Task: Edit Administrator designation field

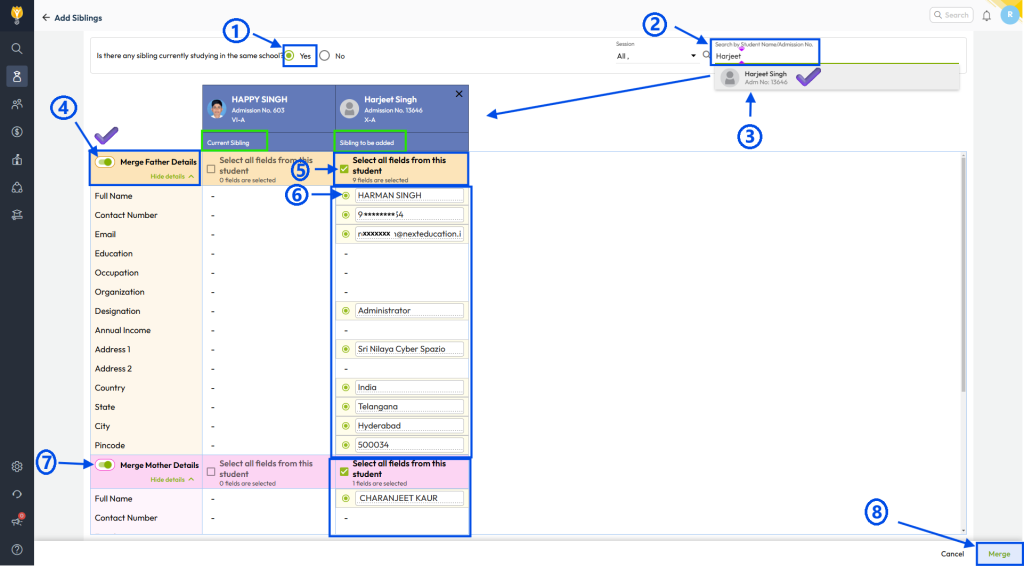Action: click(x=409, y=311)
